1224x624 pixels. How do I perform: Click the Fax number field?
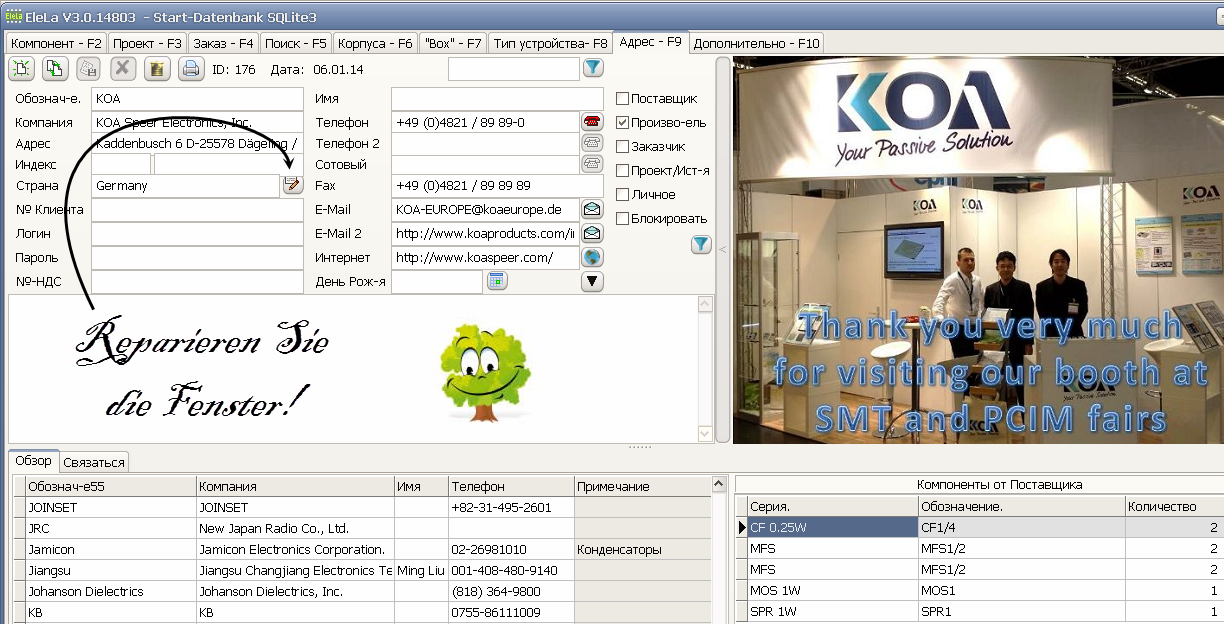click(497, 185)
